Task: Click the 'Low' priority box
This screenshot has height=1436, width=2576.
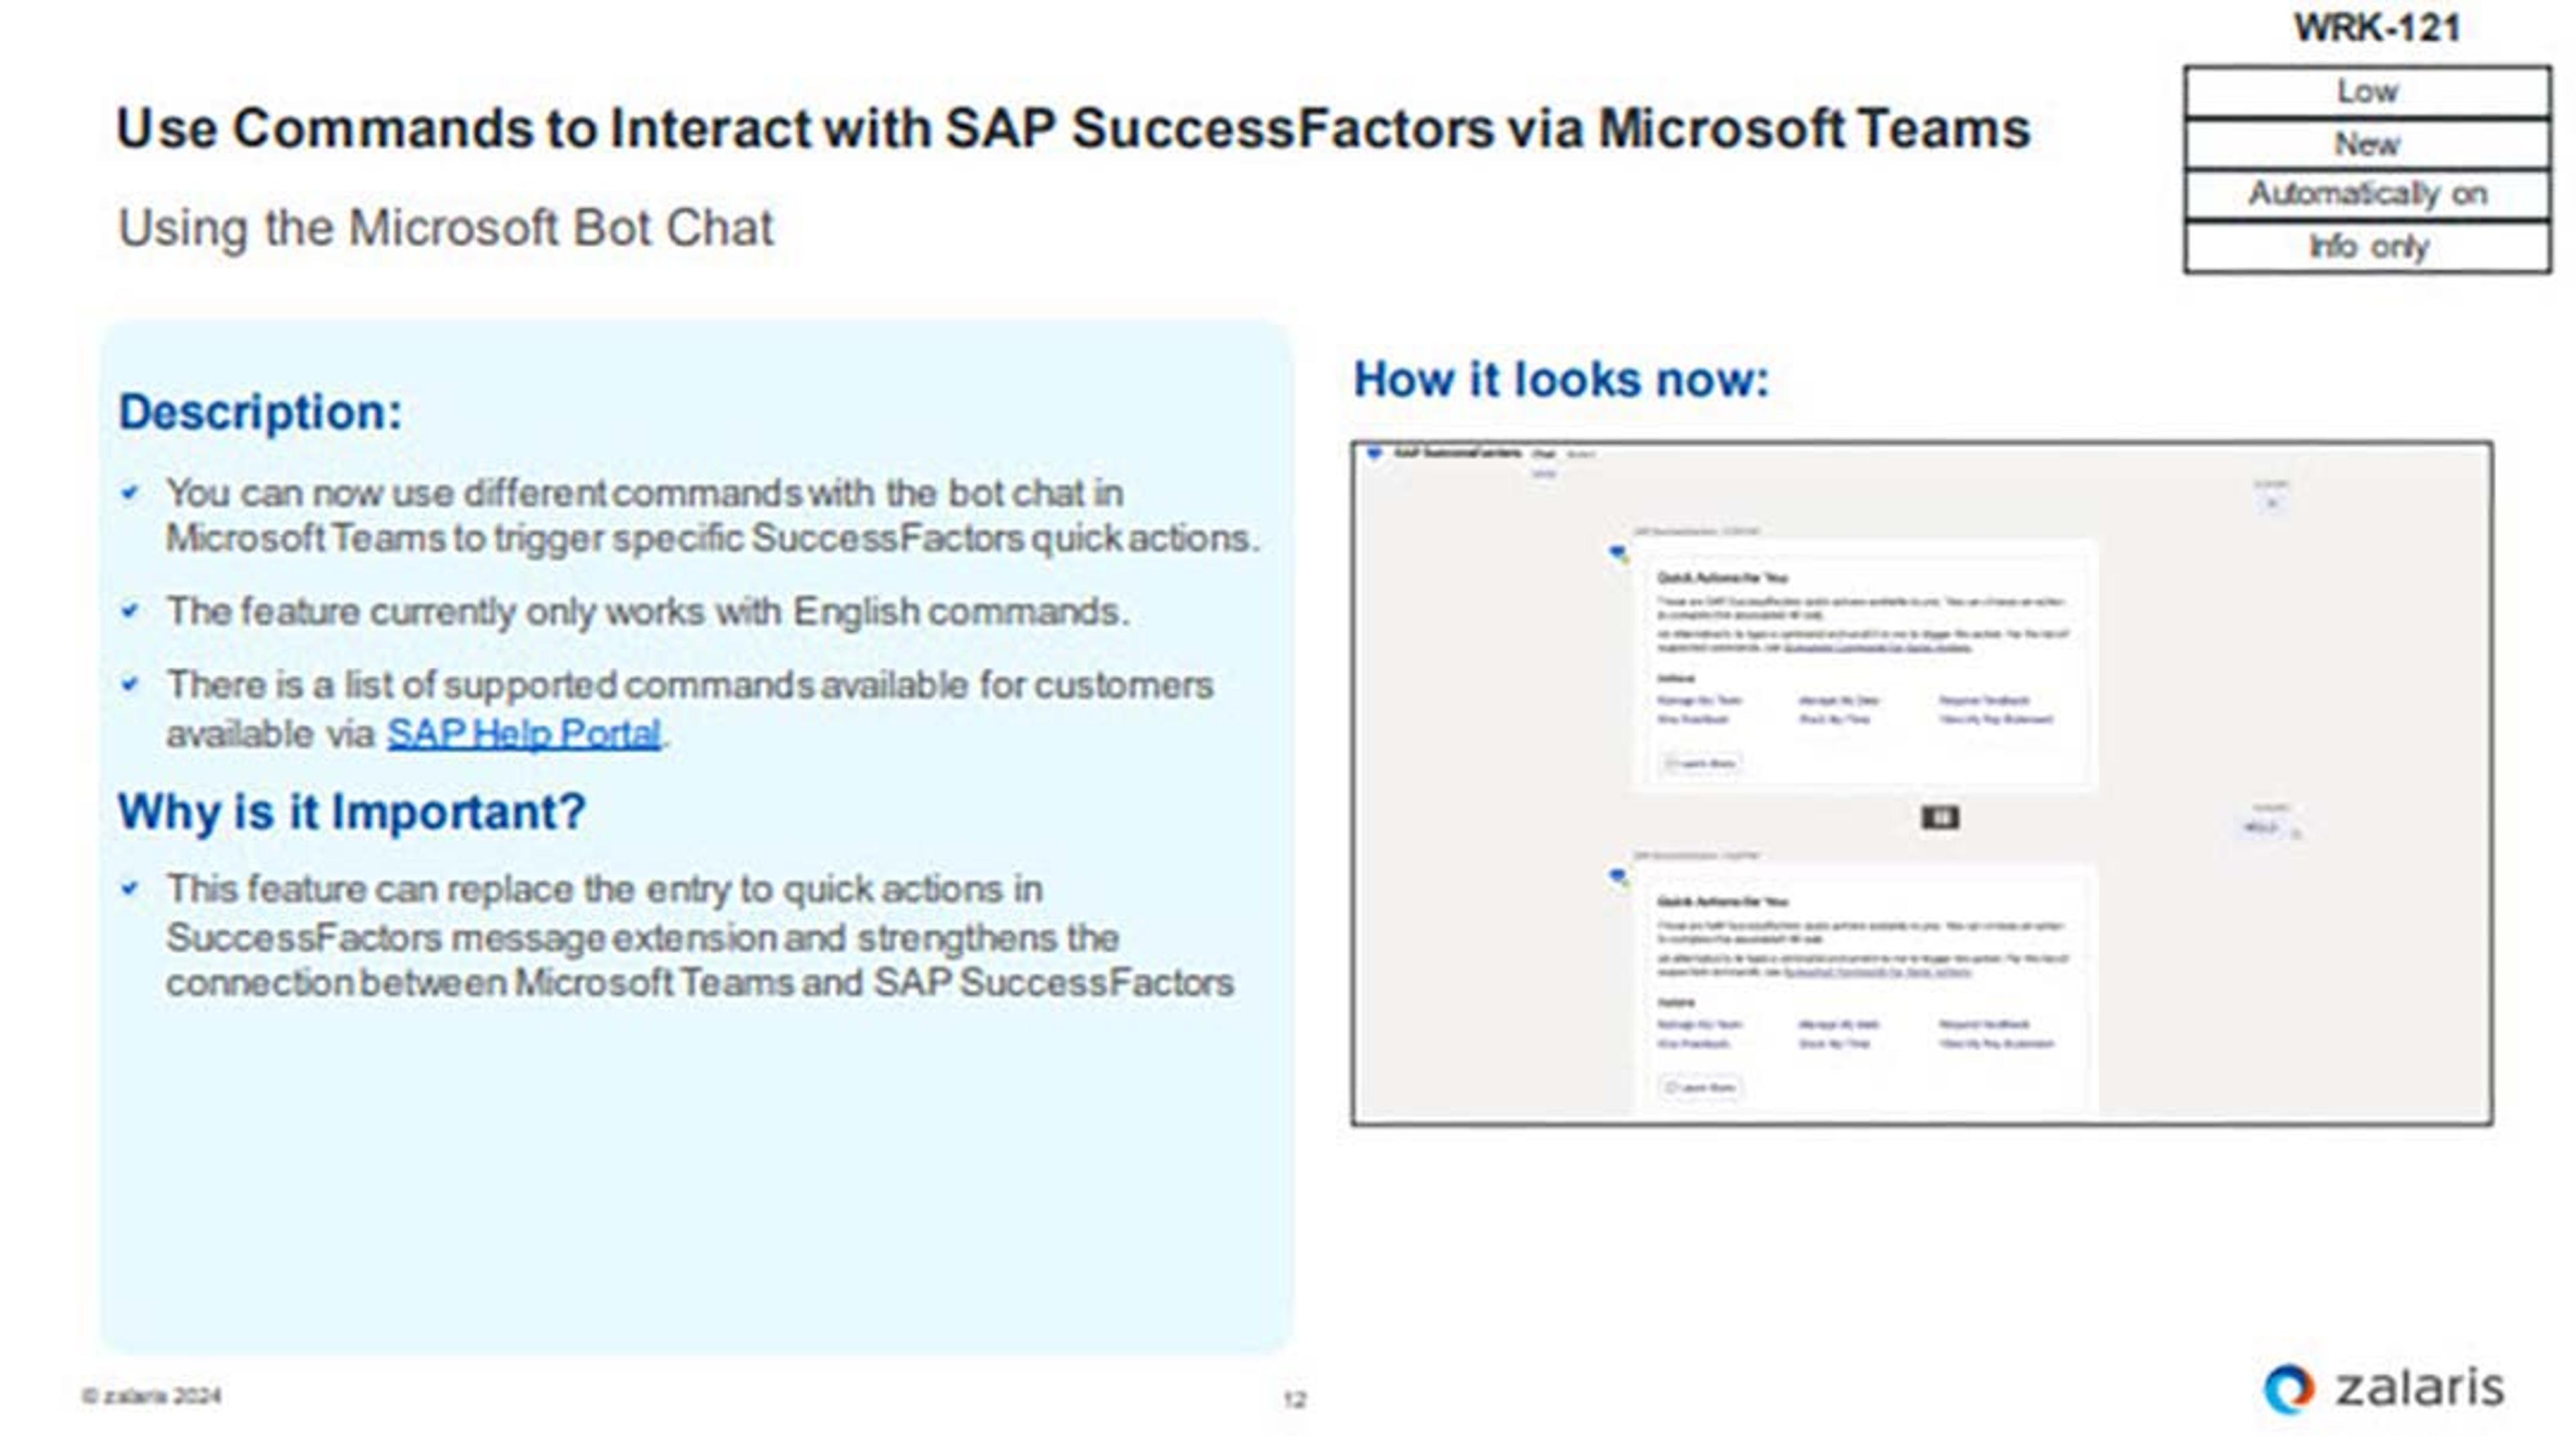Action: point(2367,92)
